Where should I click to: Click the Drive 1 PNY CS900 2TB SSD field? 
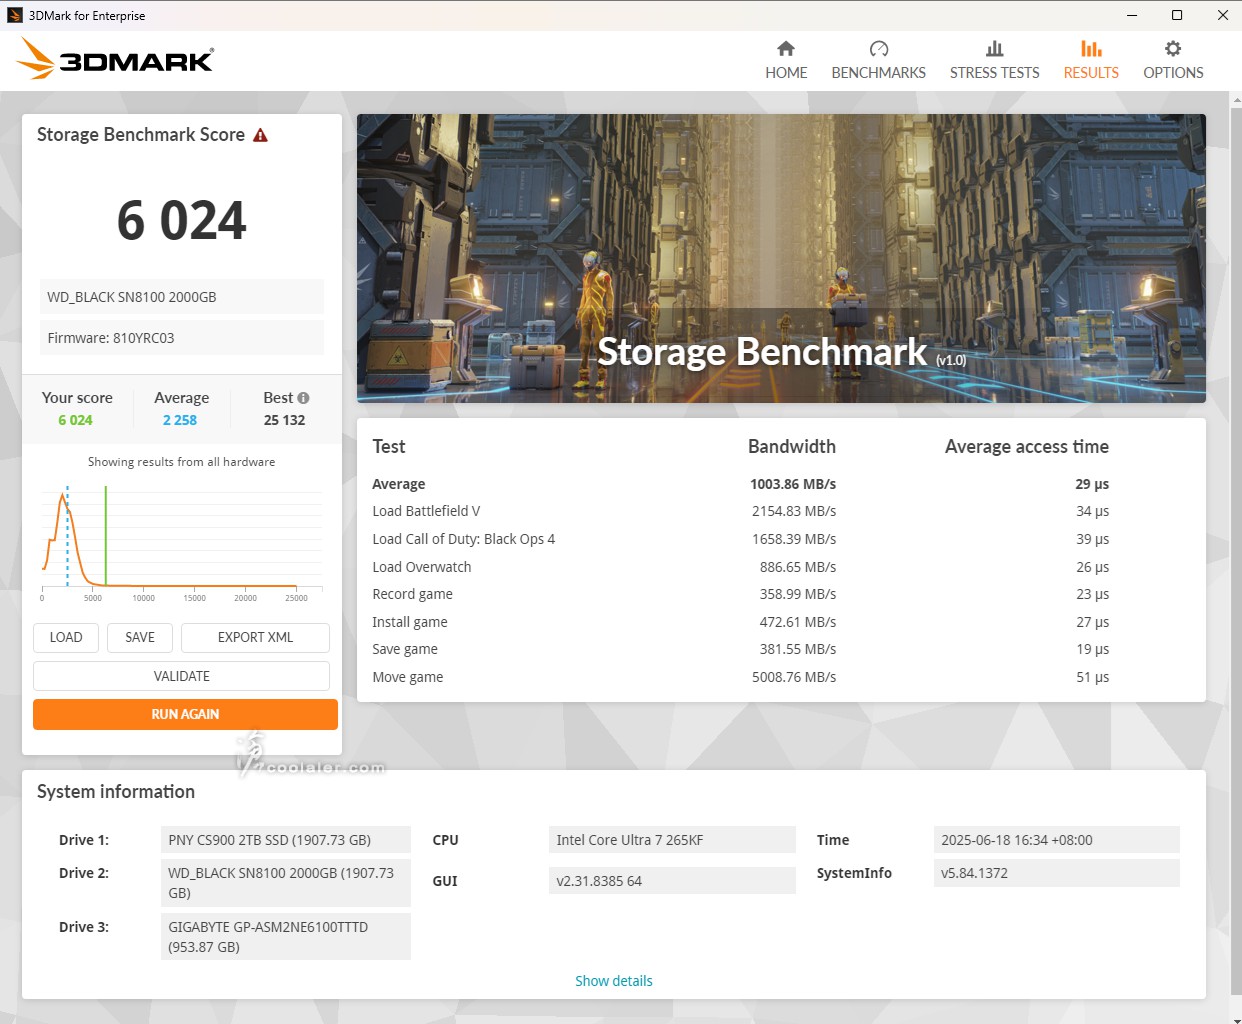pos(286,840)
